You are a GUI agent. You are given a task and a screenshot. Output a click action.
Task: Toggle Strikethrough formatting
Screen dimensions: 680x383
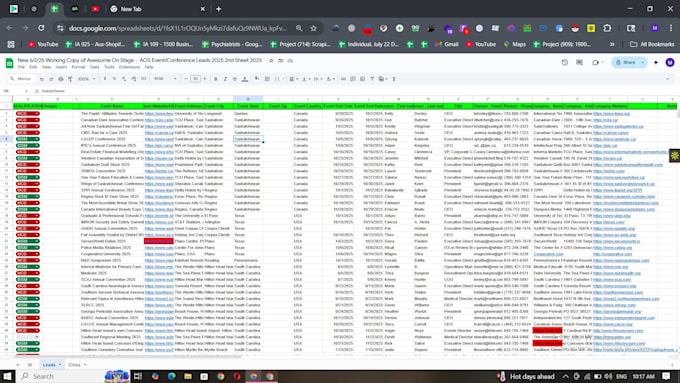click(x=235, y=79)
